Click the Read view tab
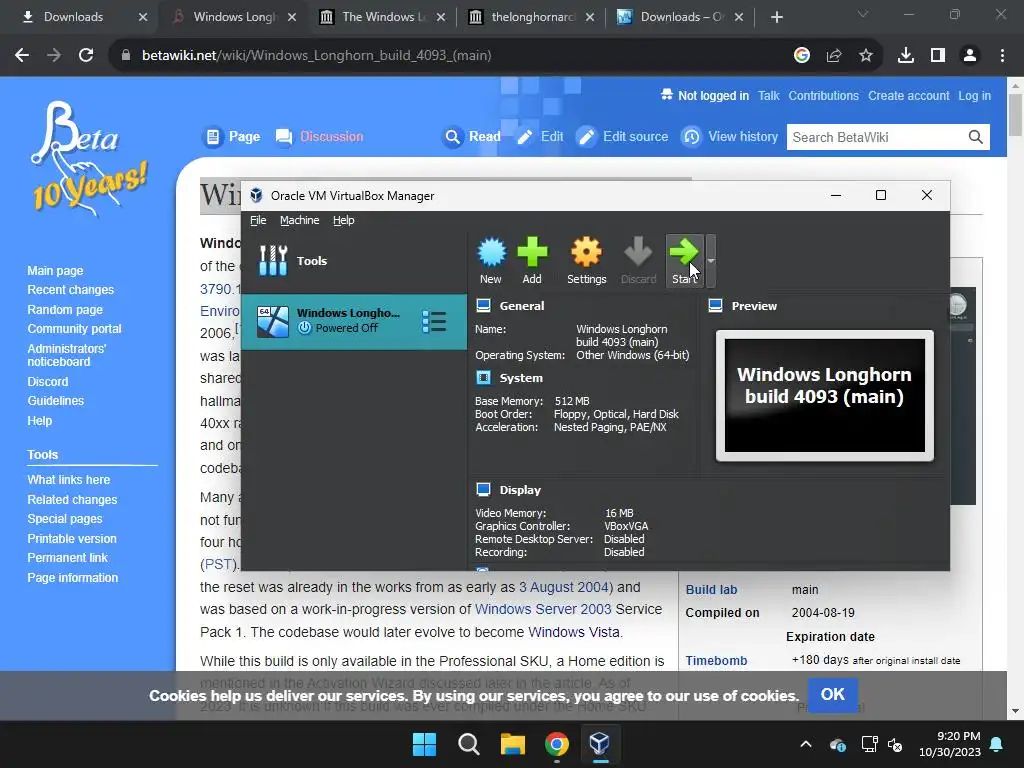 coord(472,136)
